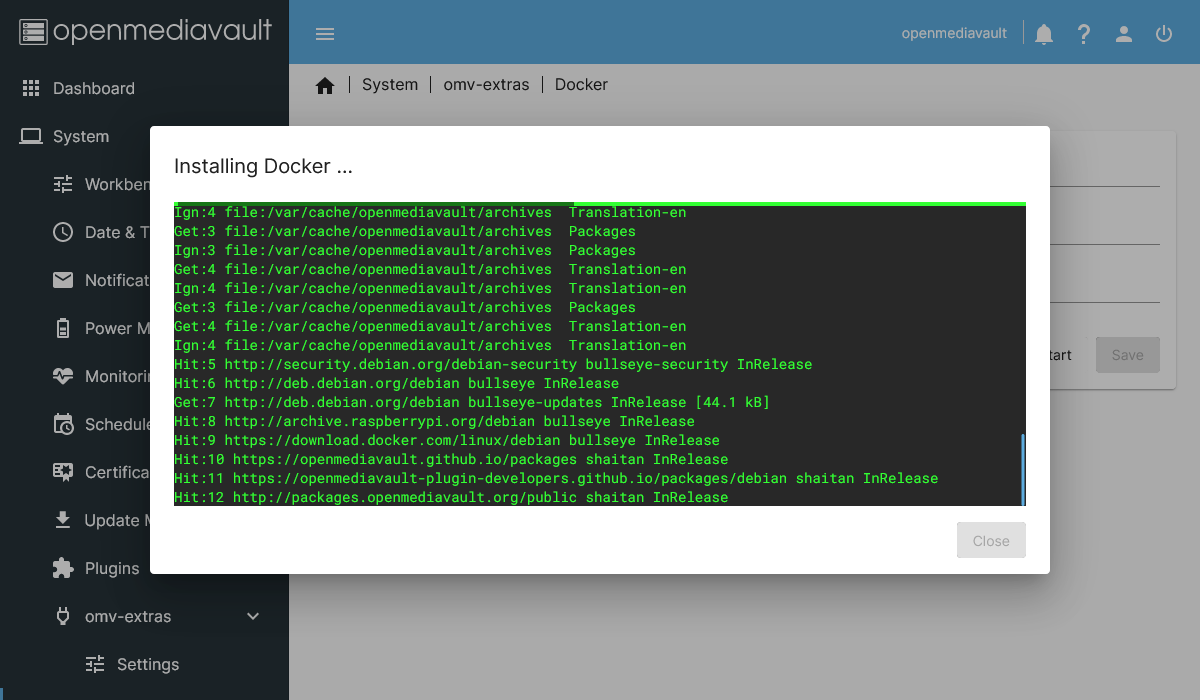Screen dimensions: 1200x700
Task: Go to home via breadcrumb house icon
Action: click(325, 85)
